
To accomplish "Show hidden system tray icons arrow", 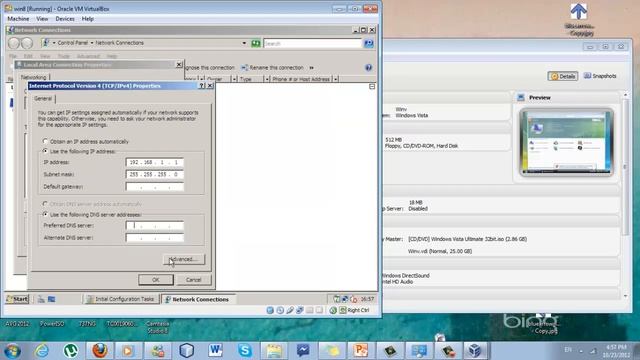I will (x=581, y=350).
